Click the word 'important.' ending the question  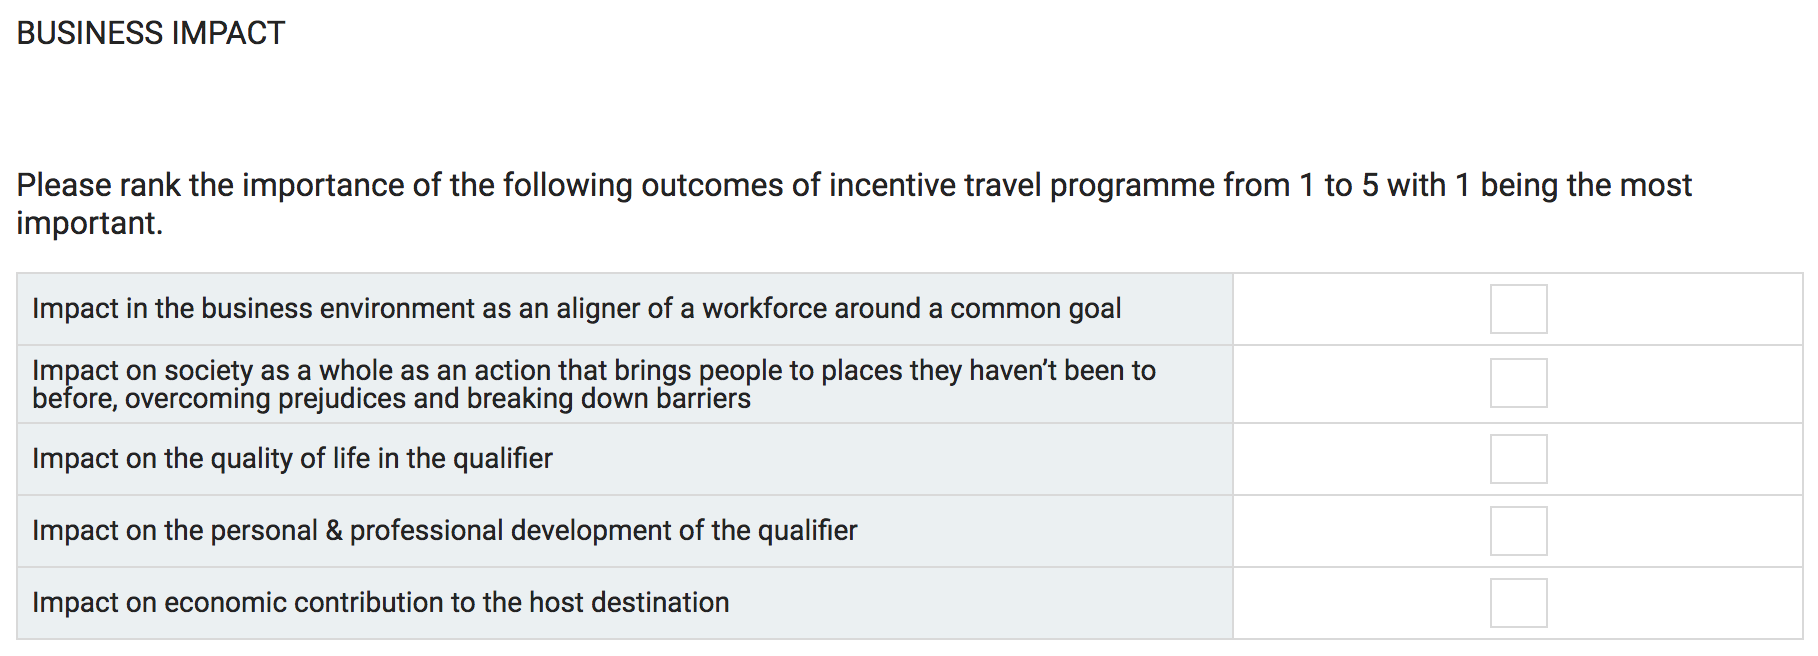(89, 223)
